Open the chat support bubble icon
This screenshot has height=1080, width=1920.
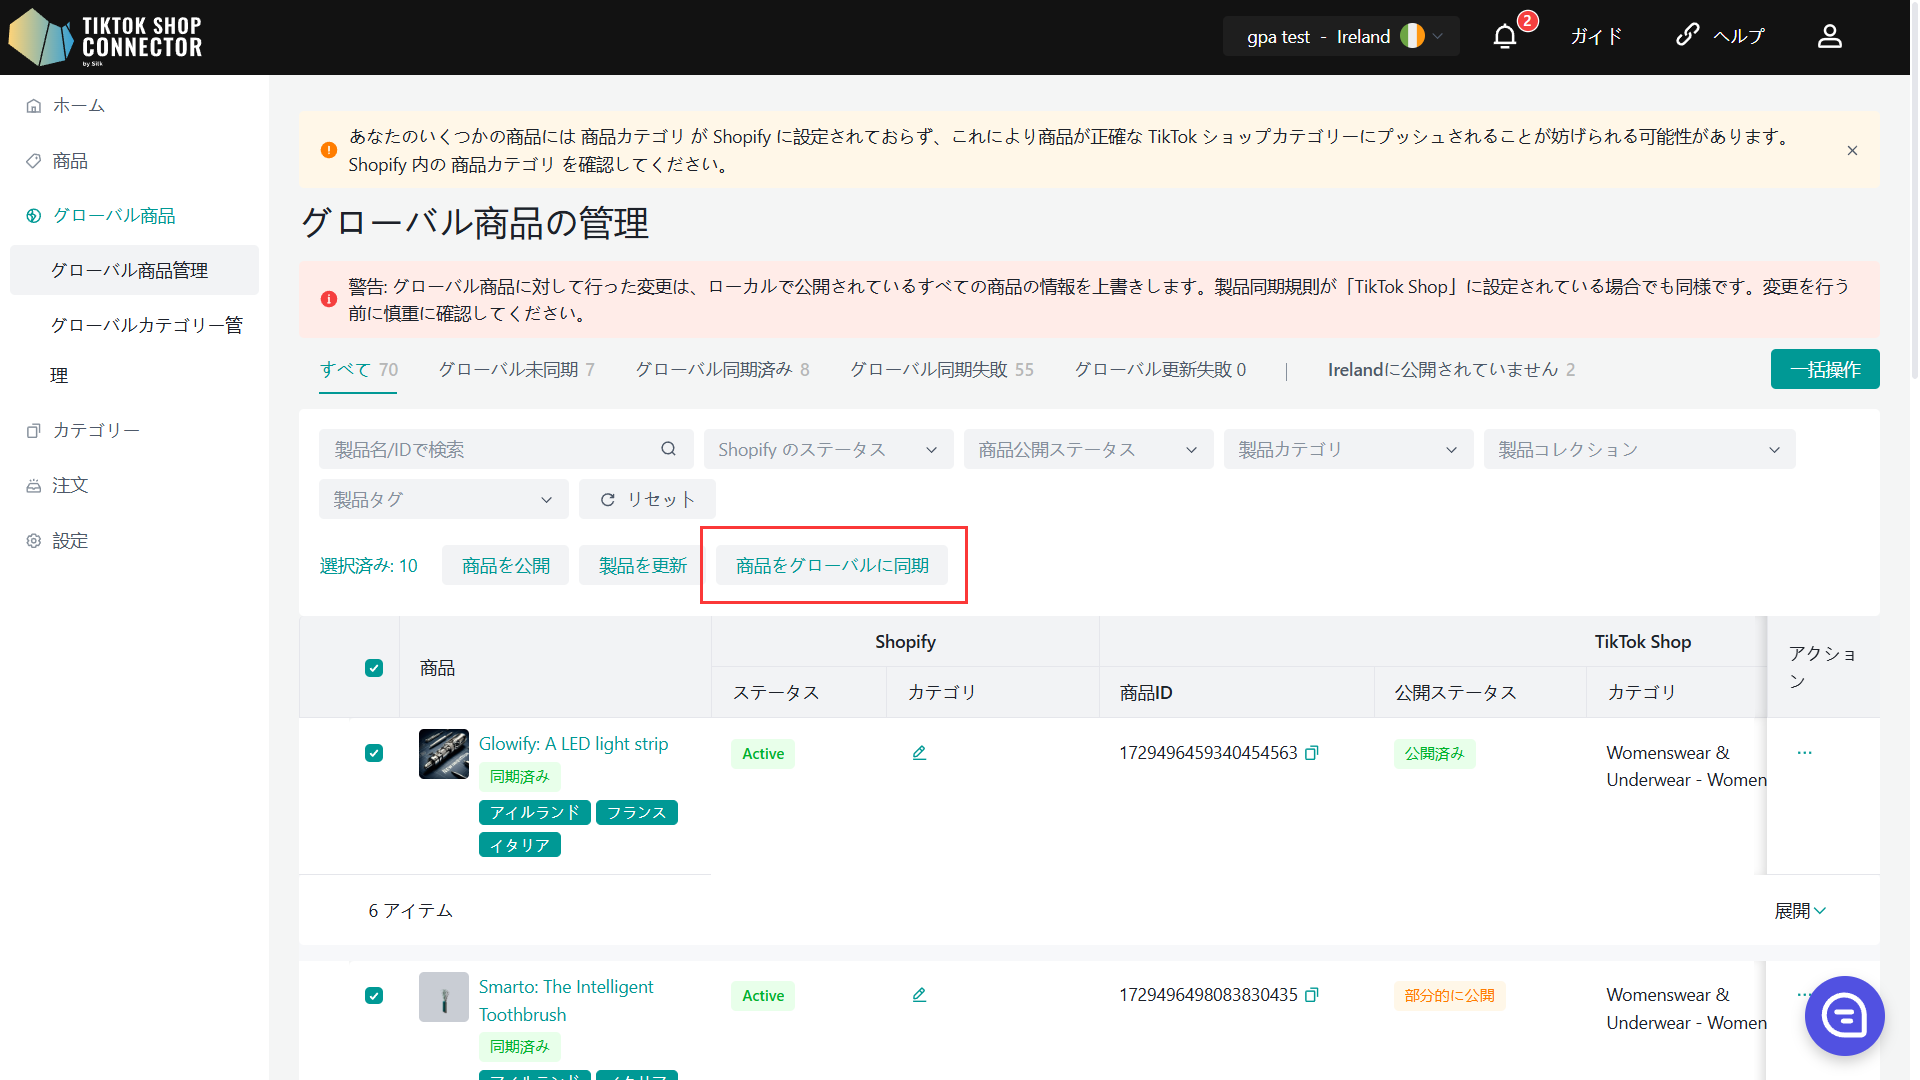click(x=1843, y=1015)
